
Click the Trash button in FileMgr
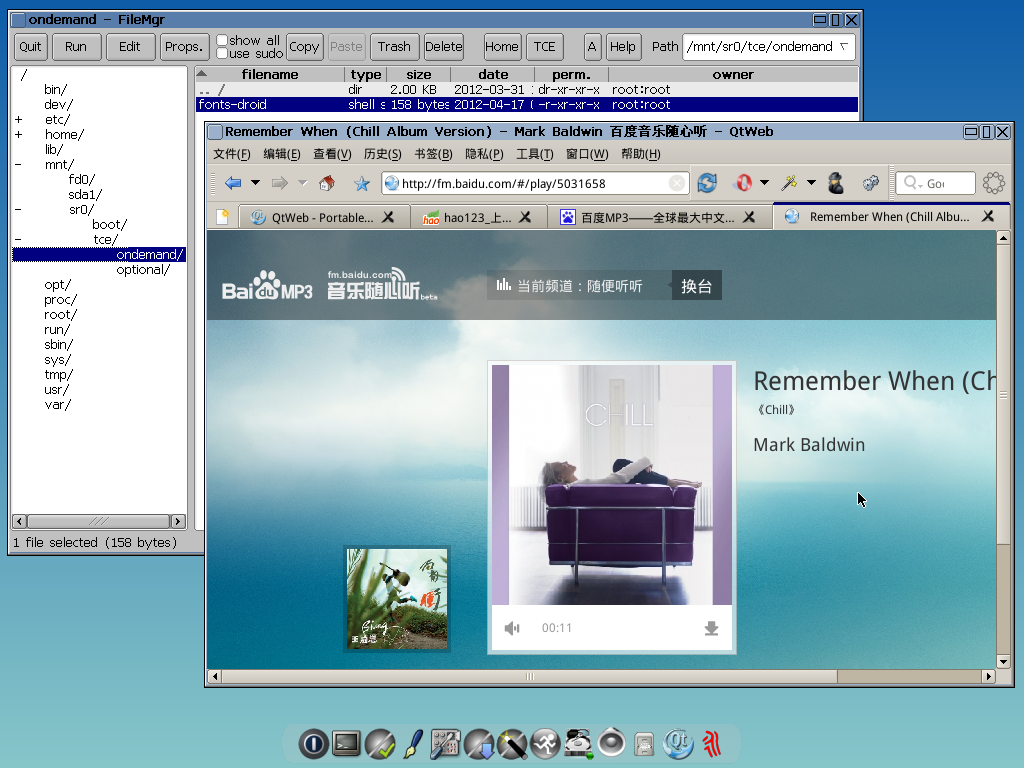394,46
